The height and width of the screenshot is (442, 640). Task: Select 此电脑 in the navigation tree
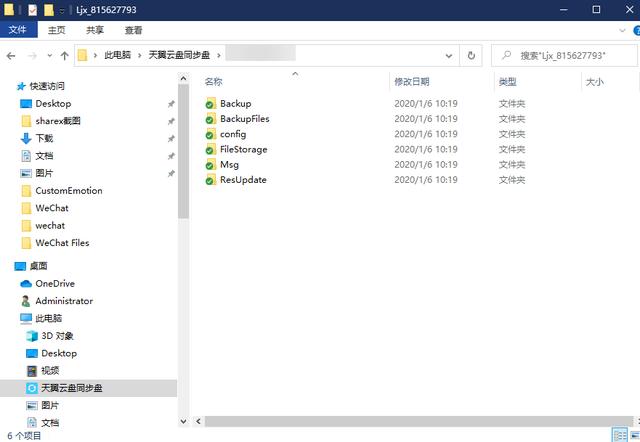[x=48, y=318]
